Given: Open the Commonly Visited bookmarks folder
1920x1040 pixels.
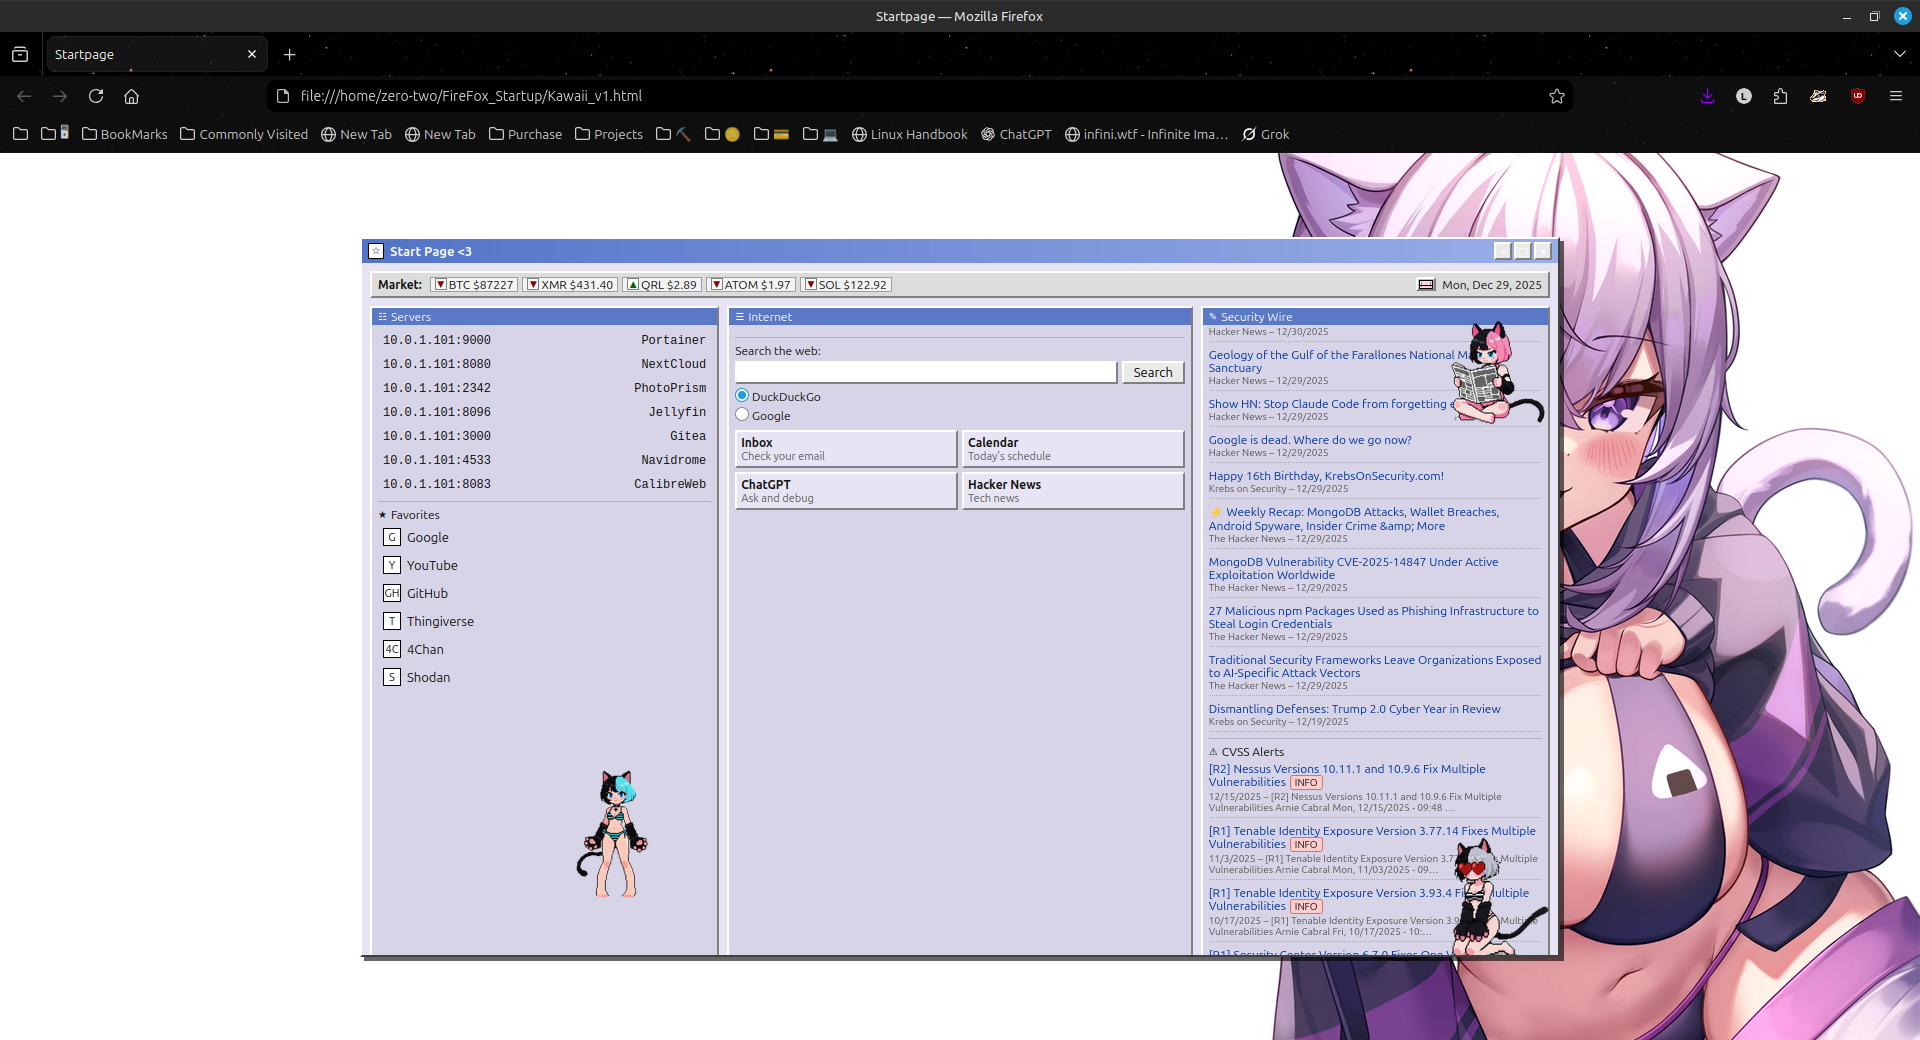Looking at the screenshot, I should coord(244,134).
